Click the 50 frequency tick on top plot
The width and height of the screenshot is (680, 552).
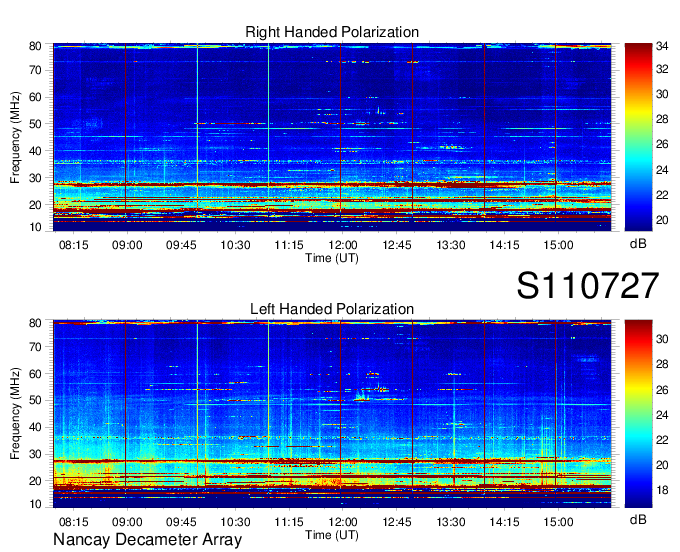click(x=35, y=124)
